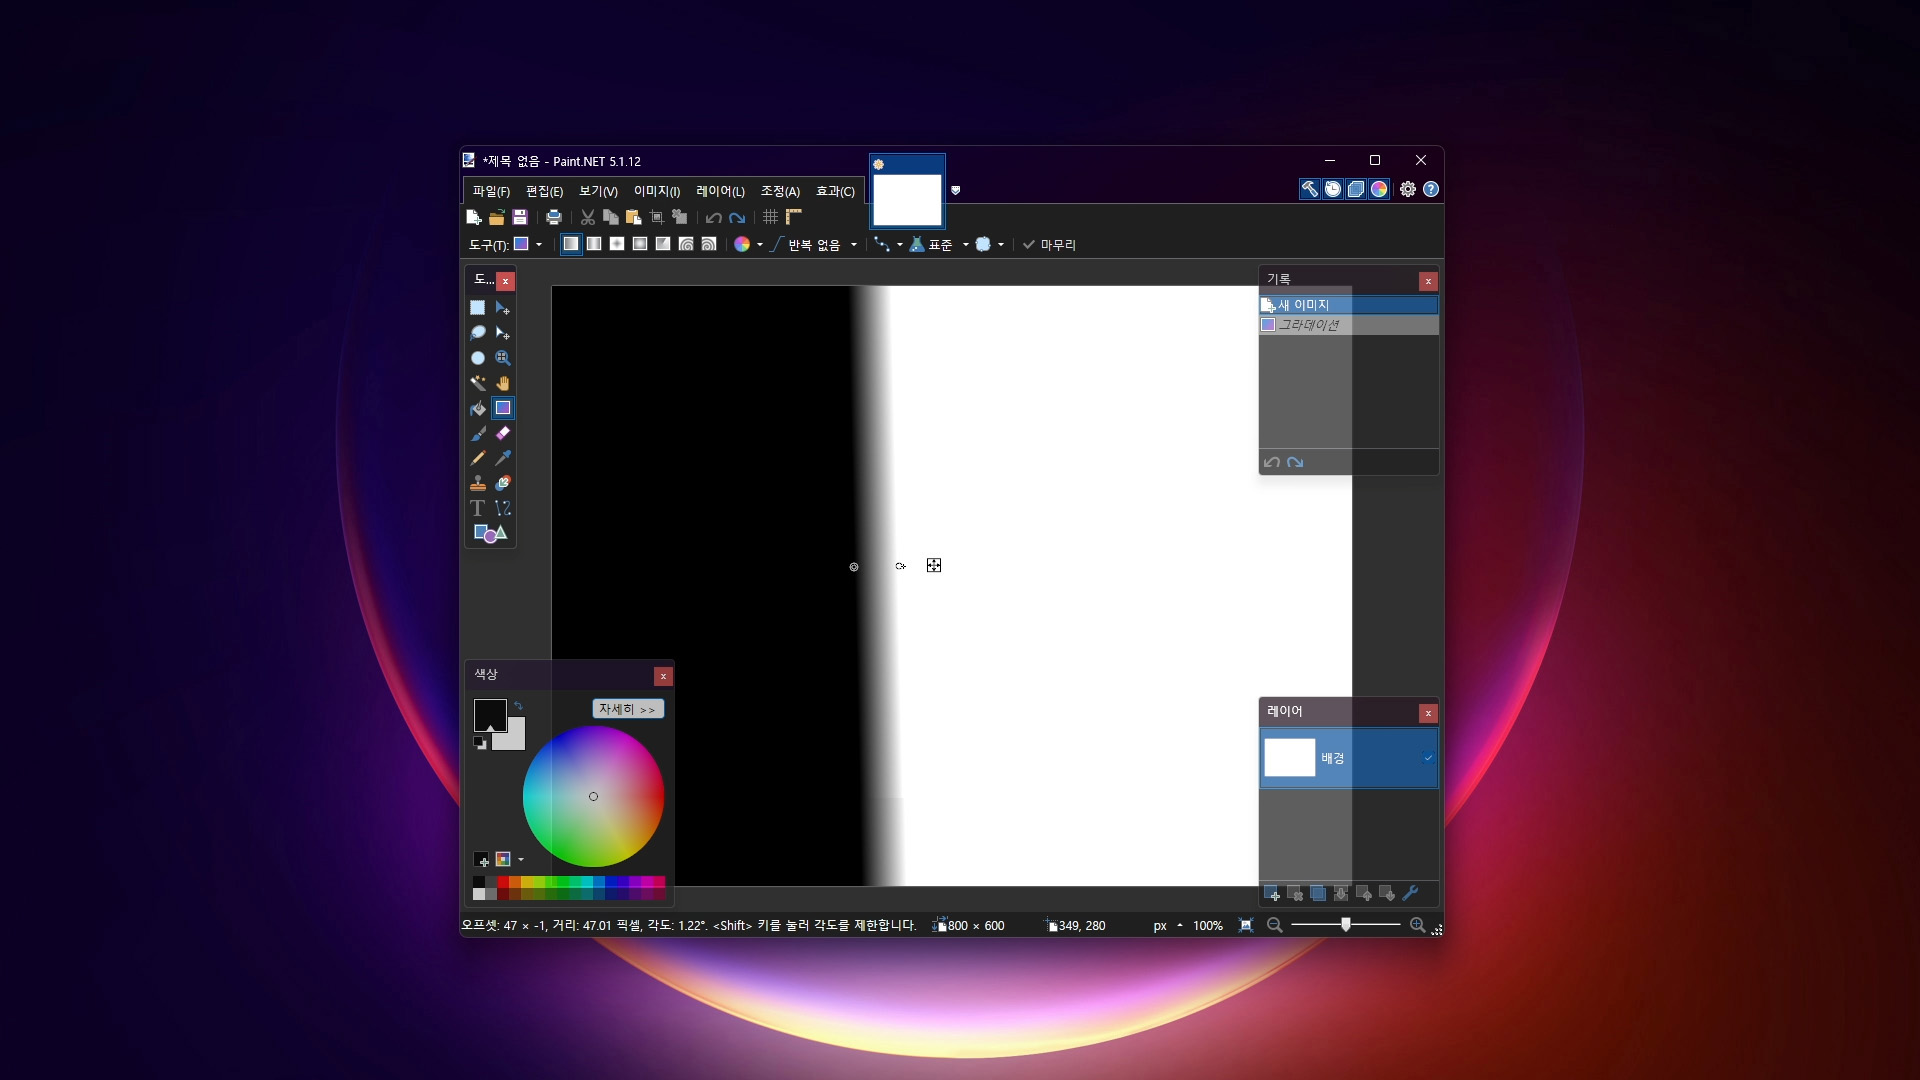This screenshot has height=1080, width=1920.
Task: Choose the Linear gradient type
Action: coord(571,244)
